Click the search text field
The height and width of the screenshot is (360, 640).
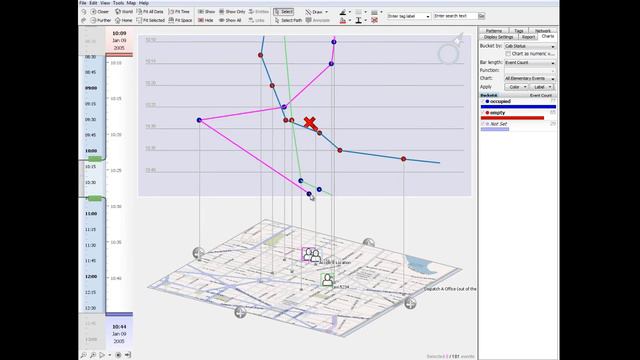(455, 16)
